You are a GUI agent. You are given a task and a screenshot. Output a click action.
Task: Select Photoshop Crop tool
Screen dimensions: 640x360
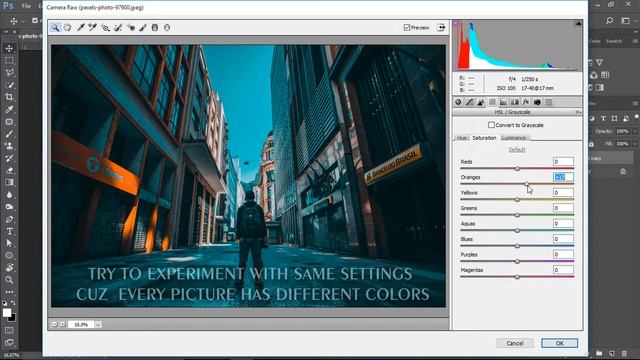pyautogui.click(x=9, y=97)
